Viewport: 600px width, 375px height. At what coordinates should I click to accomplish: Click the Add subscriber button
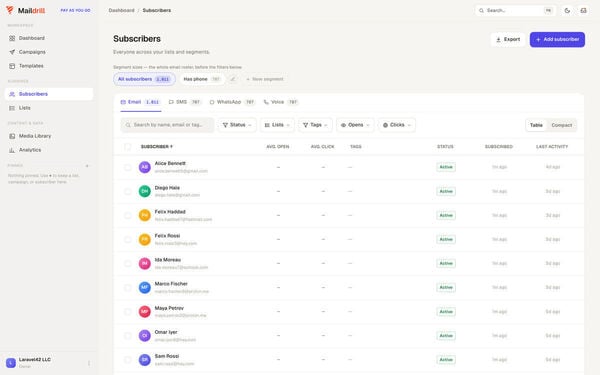coord(557,39)
